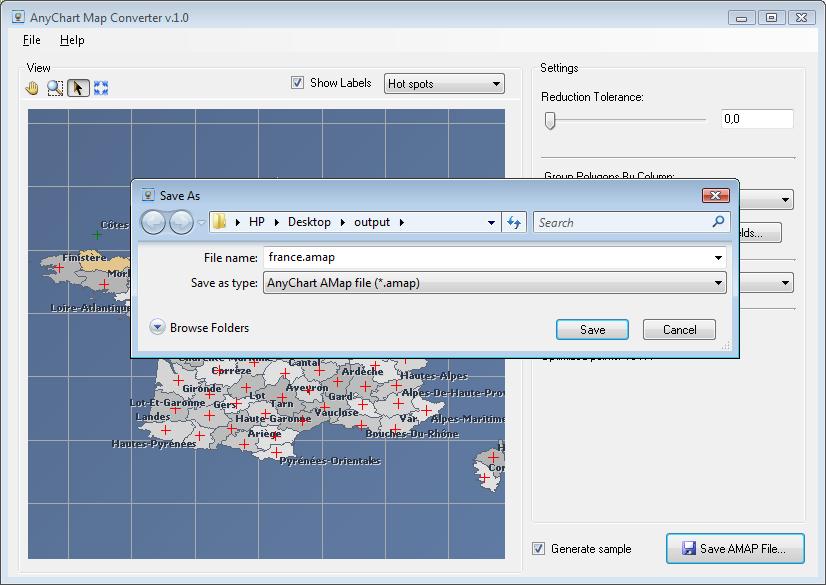Select the arrow pointer tool
Viewport: 826px width, 585px height.
78,88
